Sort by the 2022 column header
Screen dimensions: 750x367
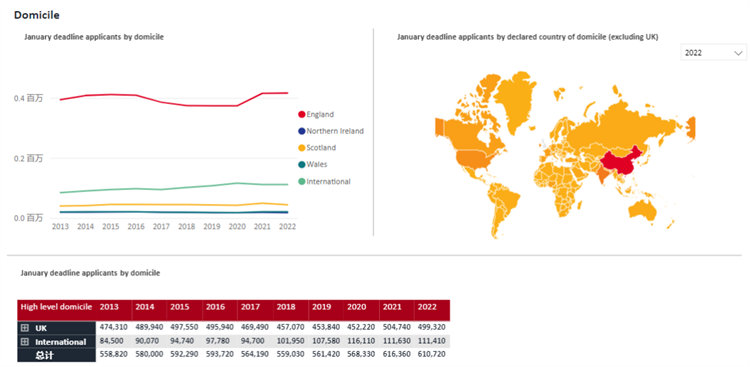pos(427,307)
